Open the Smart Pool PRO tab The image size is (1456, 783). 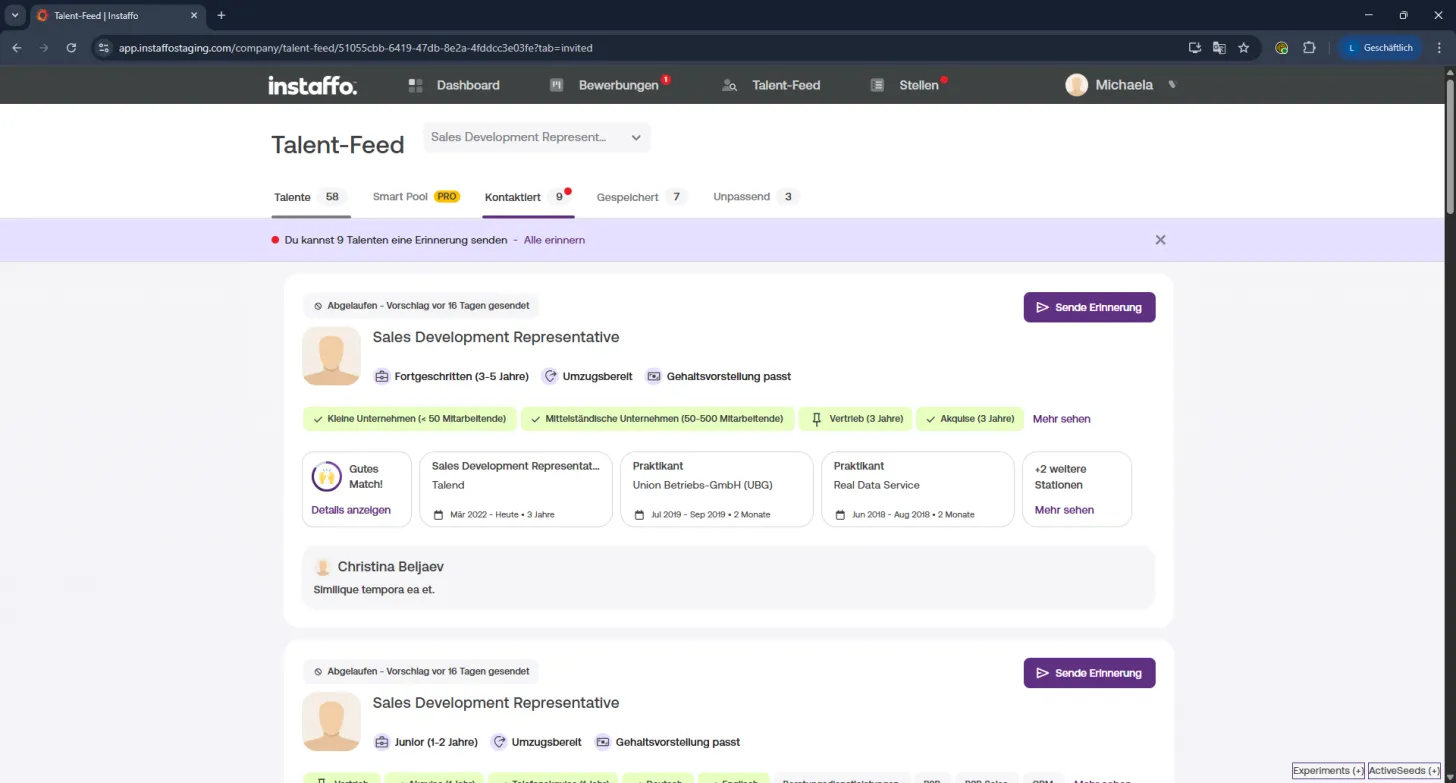pyautogui.click(x=416, y=197)
